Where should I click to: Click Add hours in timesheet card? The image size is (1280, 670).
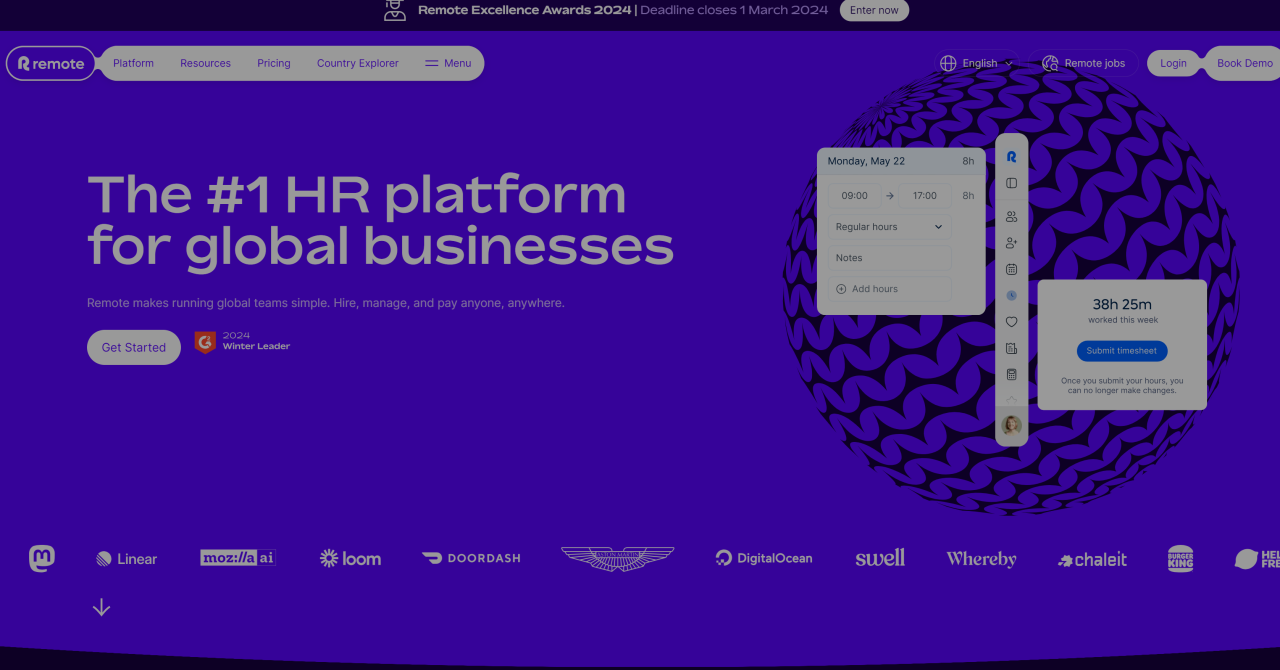point(889,289)
